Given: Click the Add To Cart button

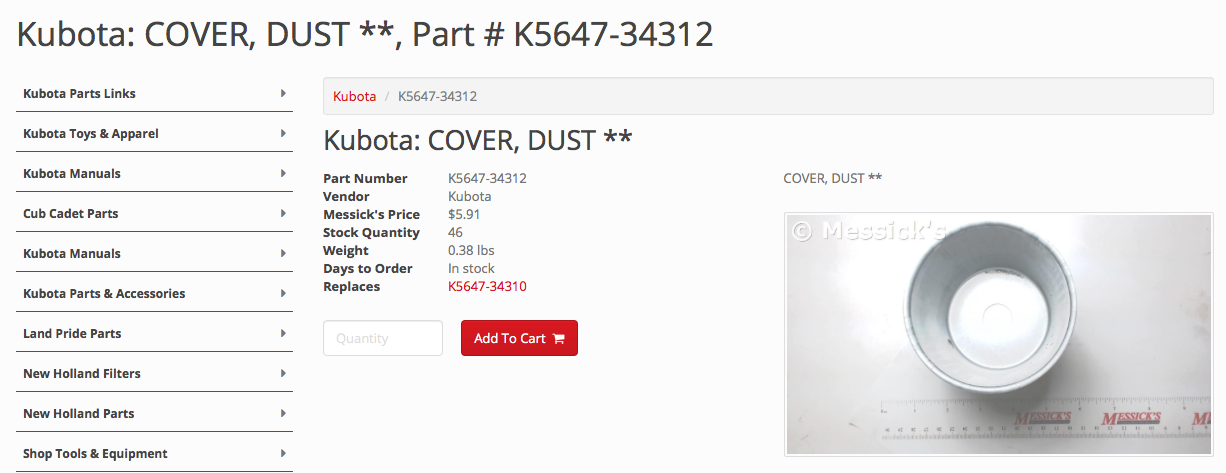Looking at the screenshot, I should coord(519,338).
